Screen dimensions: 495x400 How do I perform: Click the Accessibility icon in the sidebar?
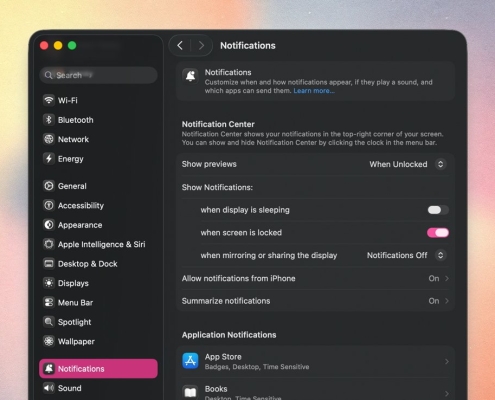coord(49,205)
